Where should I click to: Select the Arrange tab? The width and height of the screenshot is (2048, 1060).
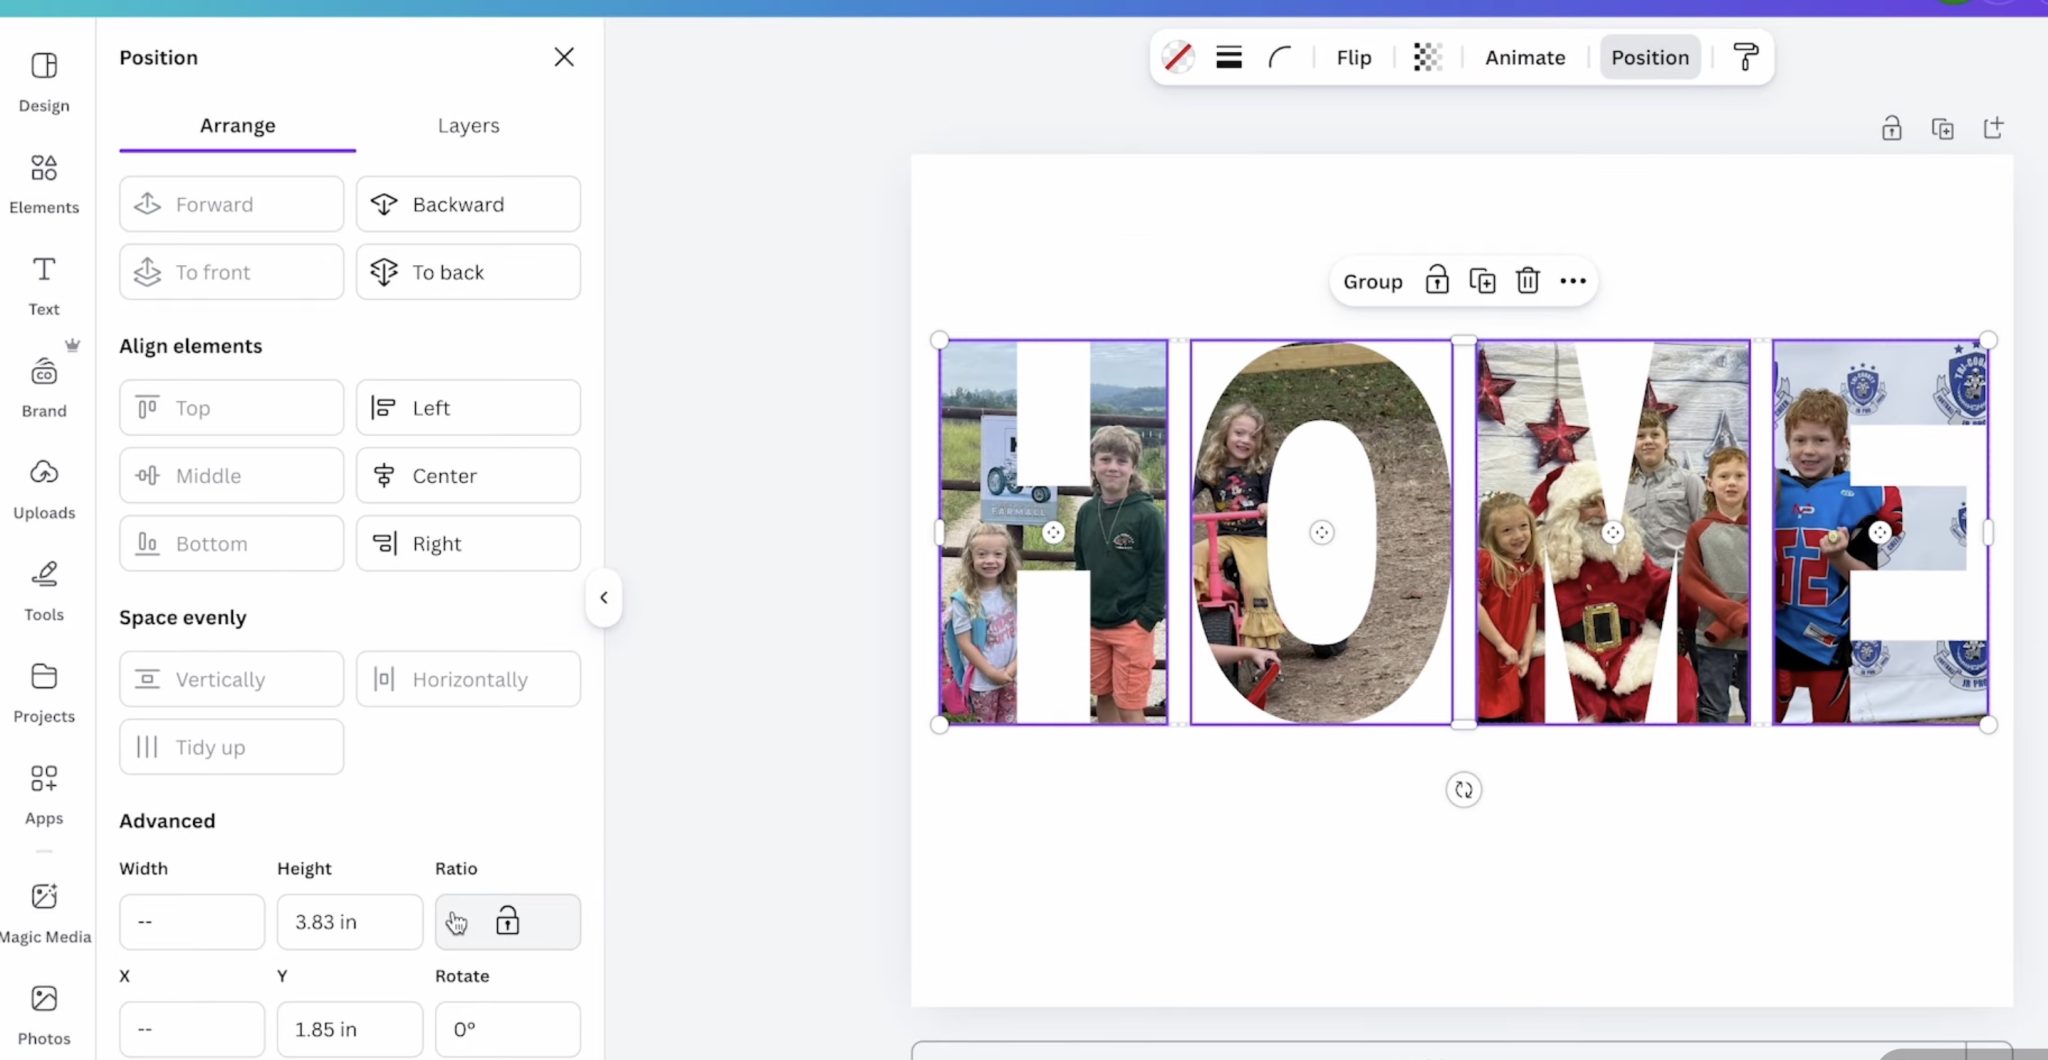237,125
